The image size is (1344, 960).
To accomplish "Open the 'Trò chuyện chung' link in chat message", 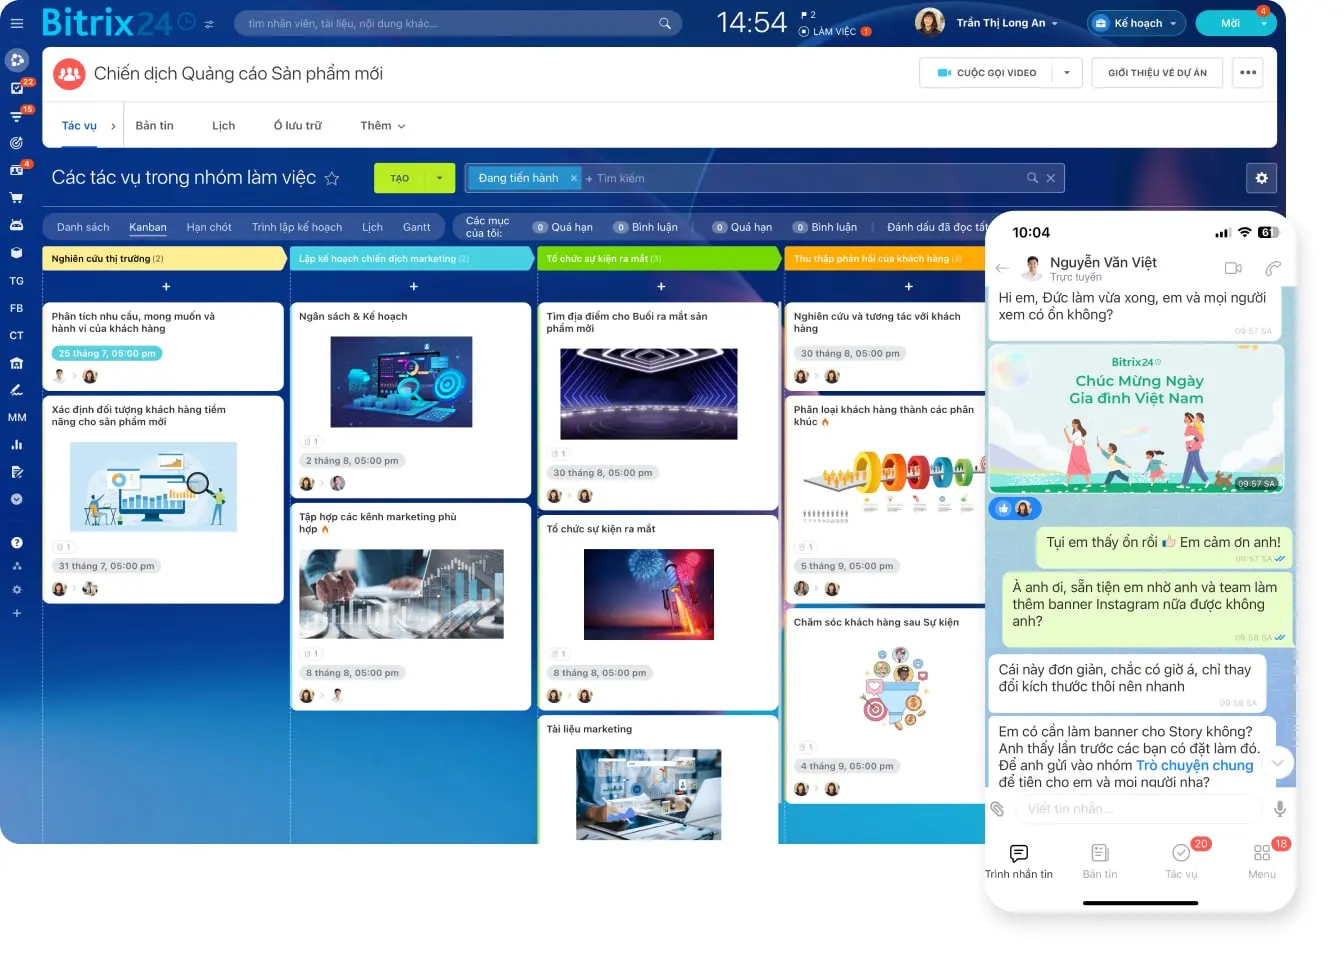I will point(1196,766).
